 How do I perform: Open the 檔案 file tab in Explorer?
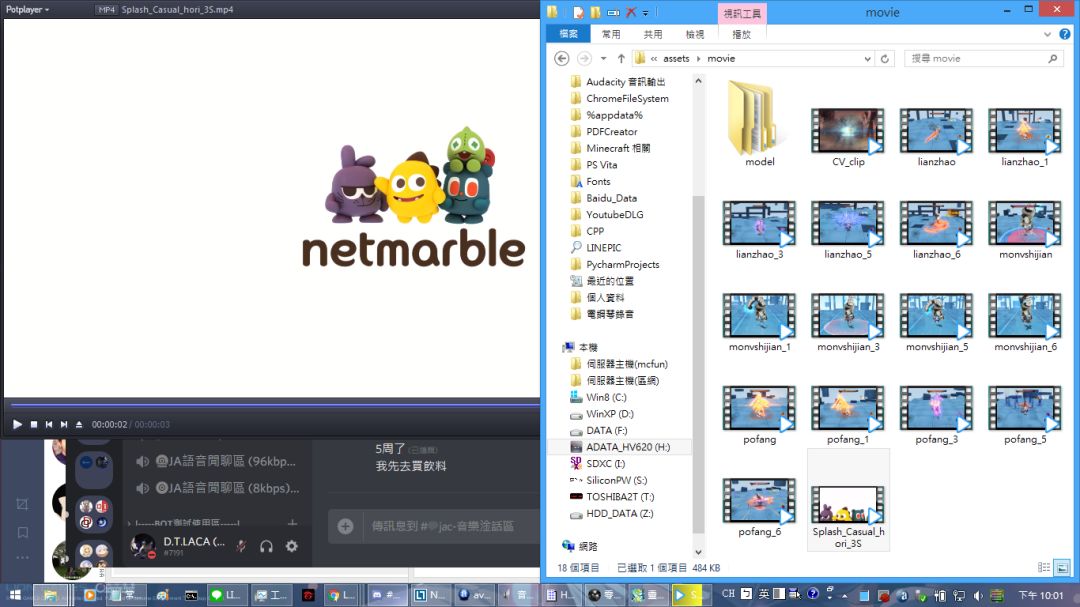(569, 34)
